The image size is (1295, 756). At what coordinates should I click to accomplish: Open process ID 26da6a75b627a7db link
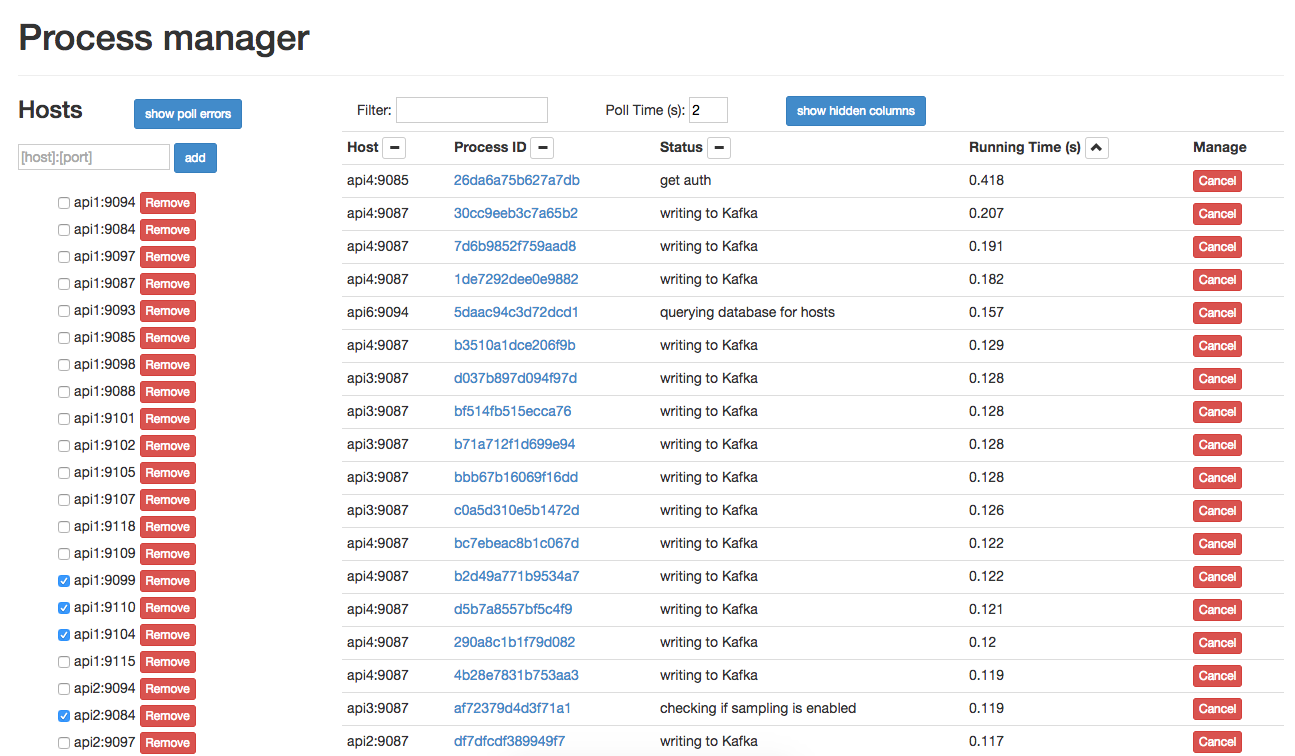(516, 180)
